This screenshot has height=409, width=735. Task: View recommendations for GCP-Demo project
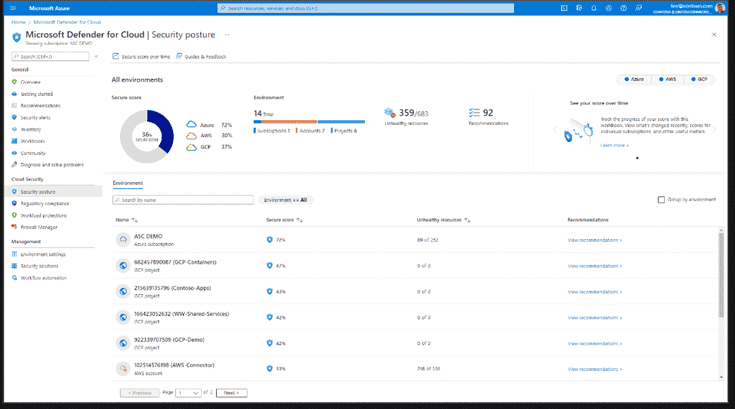[x=594, y=343]
